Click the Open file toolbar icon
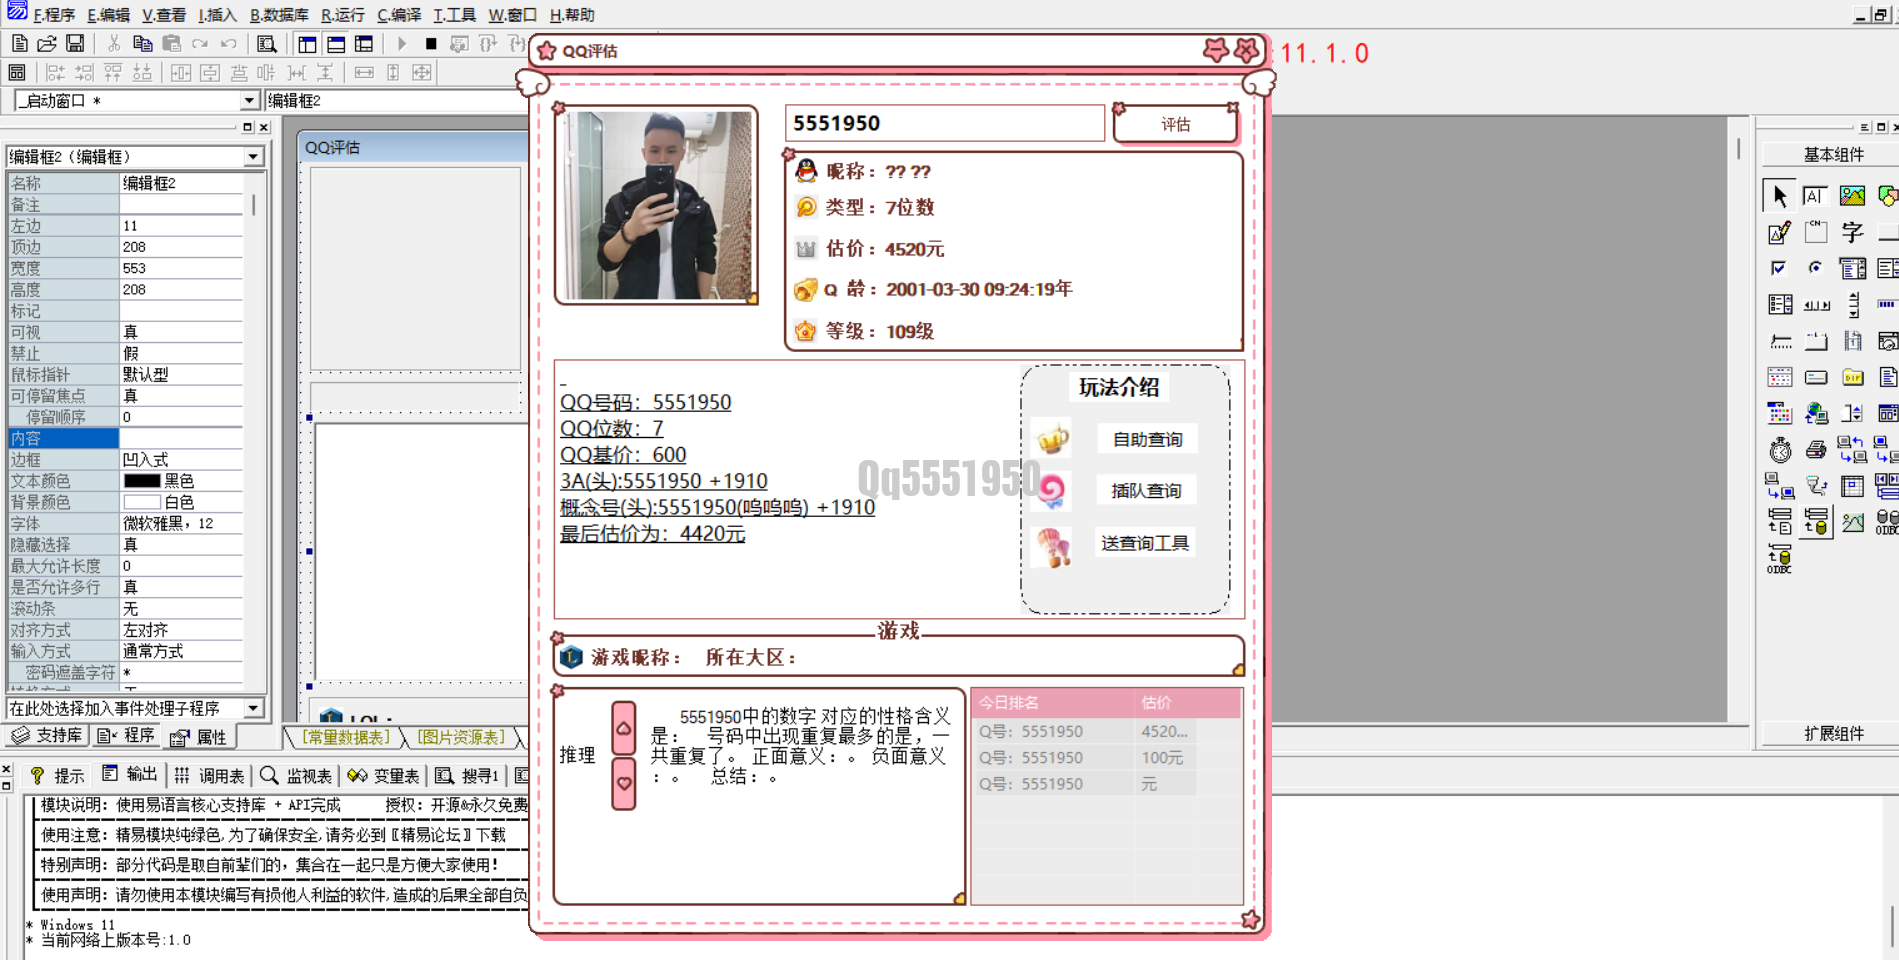 (47, 44)
